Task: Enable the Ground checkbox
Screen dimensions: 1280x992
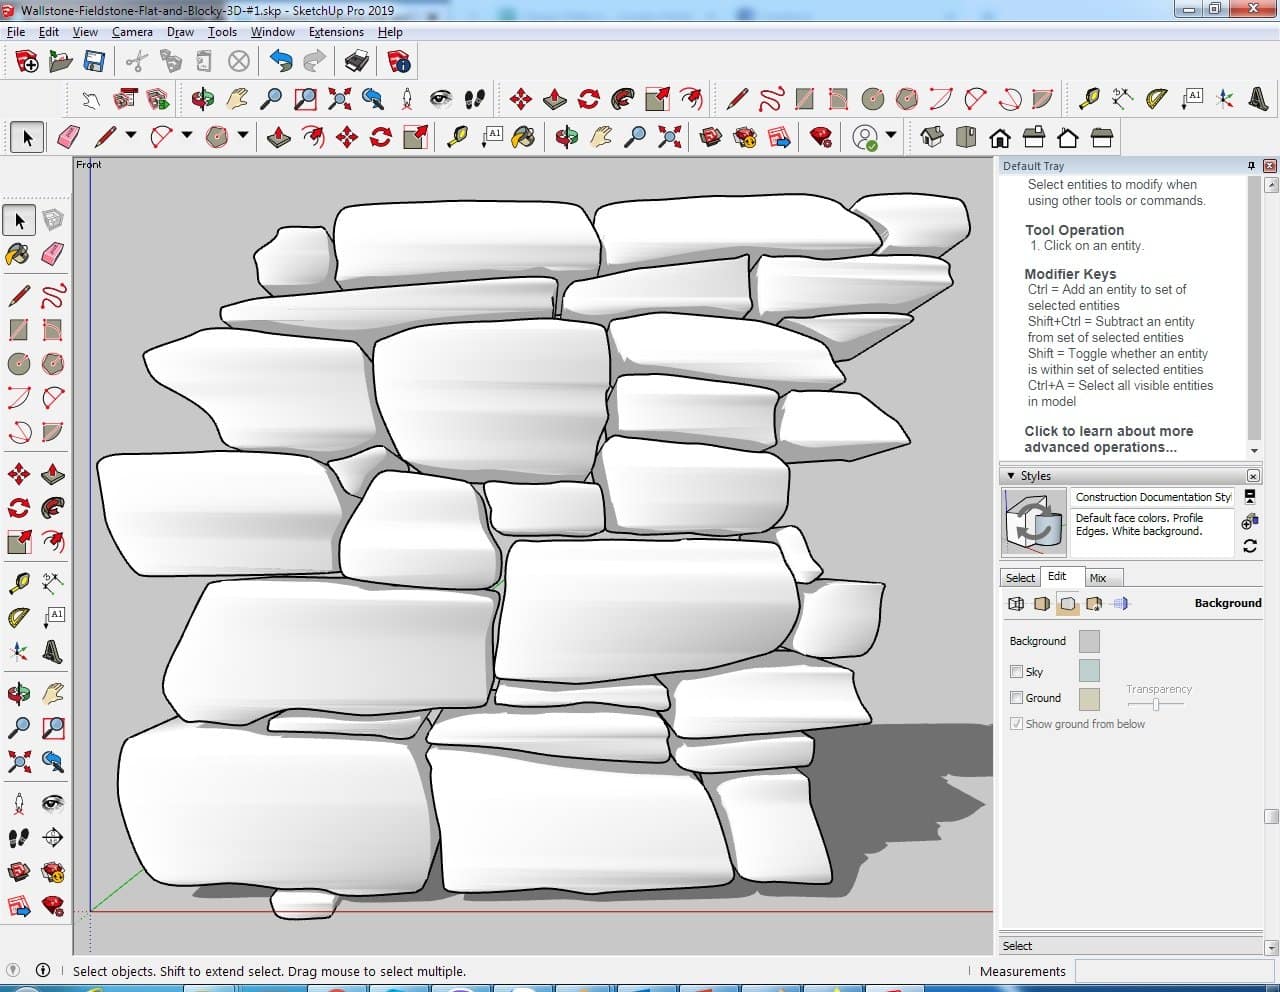Action: pos(1016,698)
